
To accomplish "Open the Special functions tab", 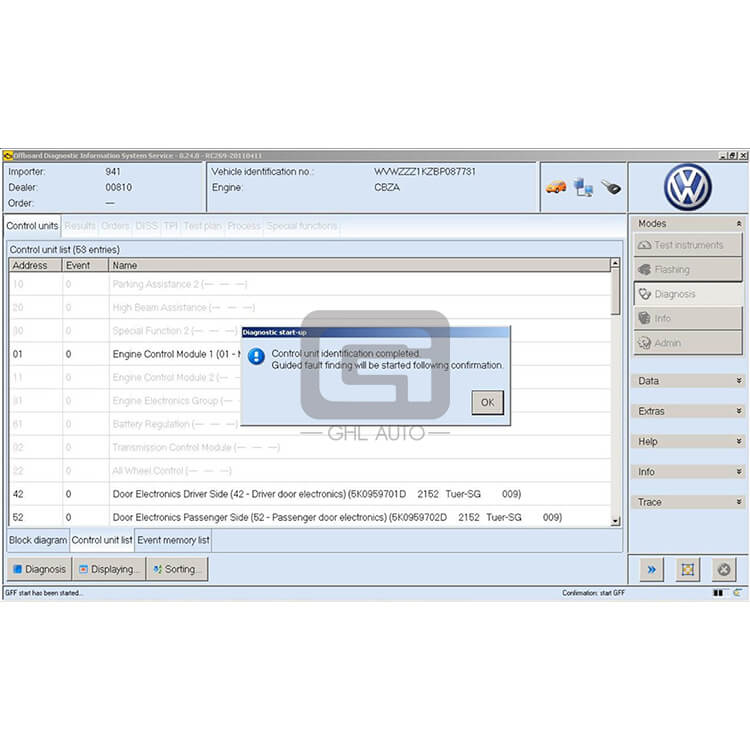I will [302, 226].
